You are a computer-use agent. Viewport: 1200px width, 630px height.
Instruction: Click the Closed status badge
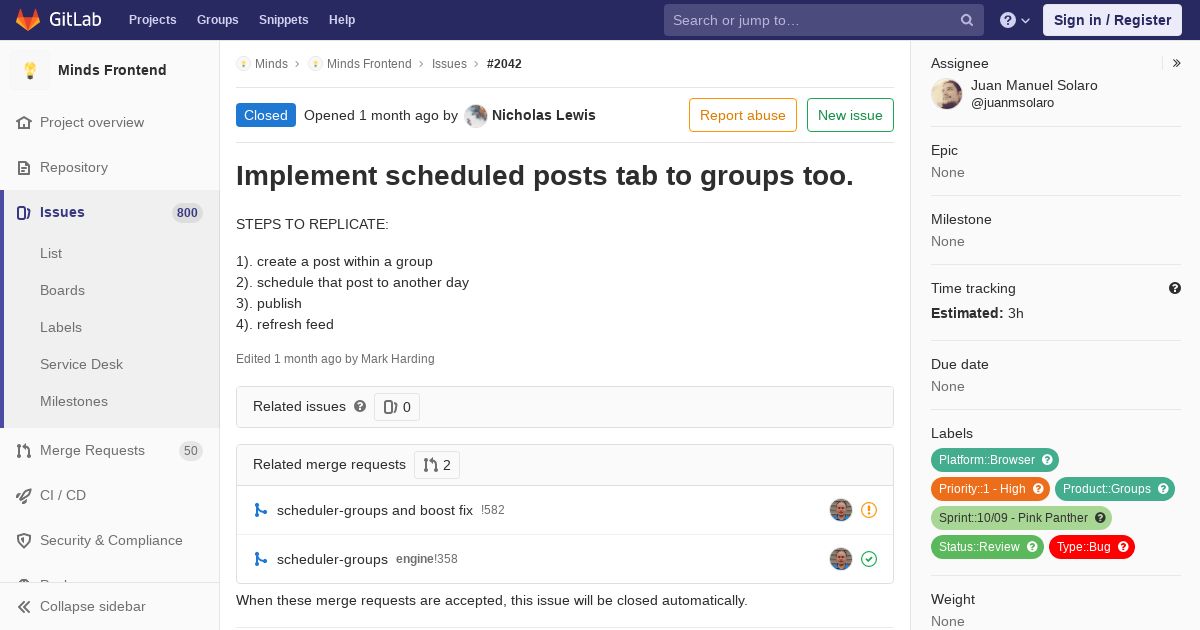click(266, 115)
